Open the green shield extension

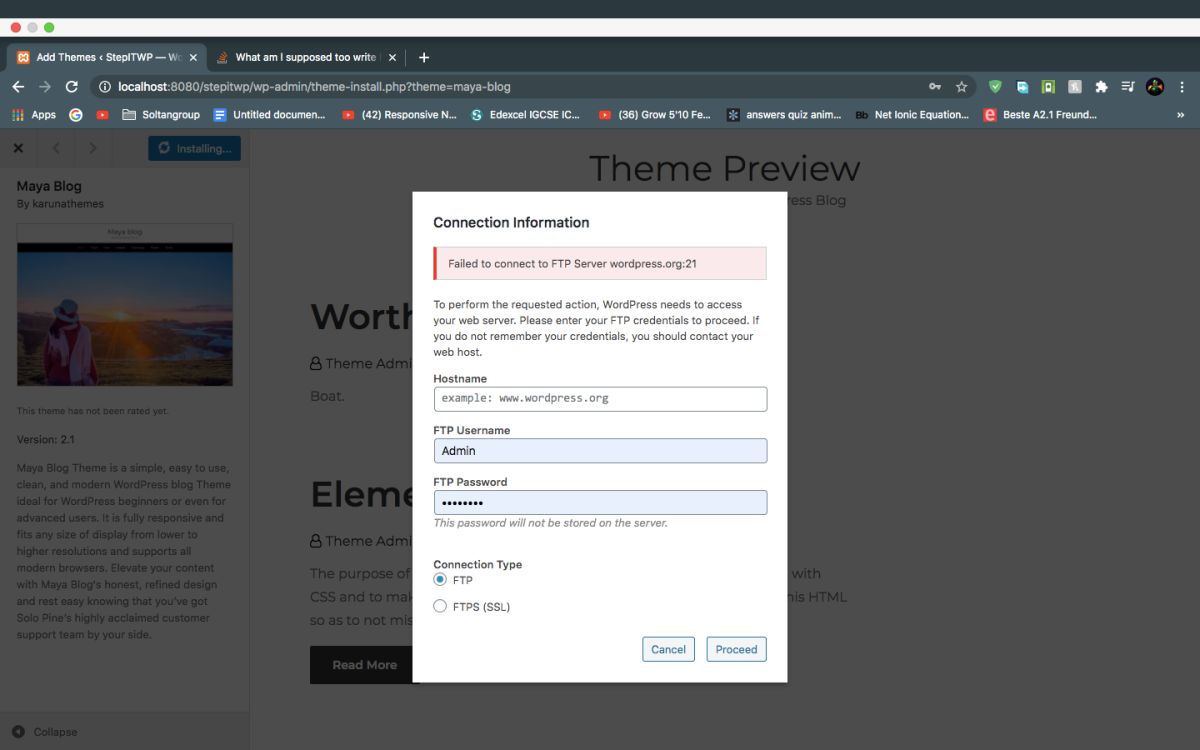(x=995, y=87)
